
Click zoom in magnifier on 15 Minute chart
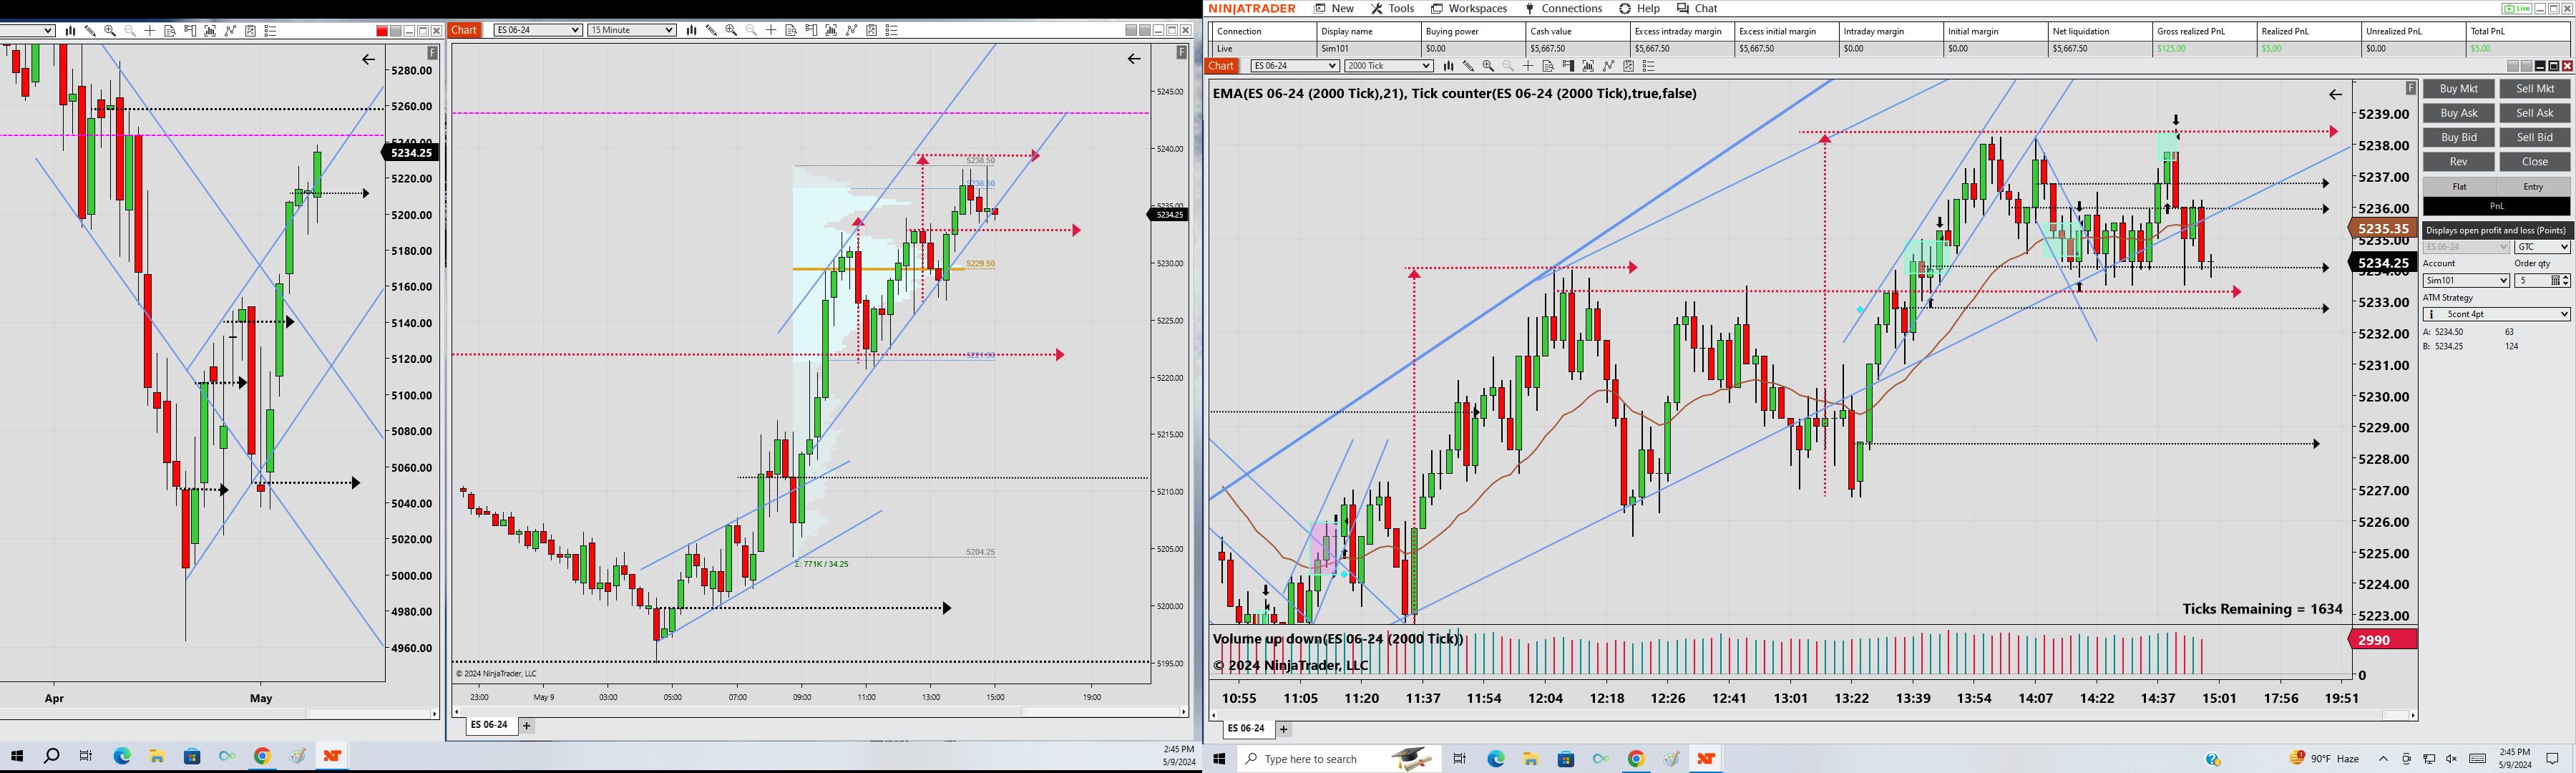(x=731, y=30)
